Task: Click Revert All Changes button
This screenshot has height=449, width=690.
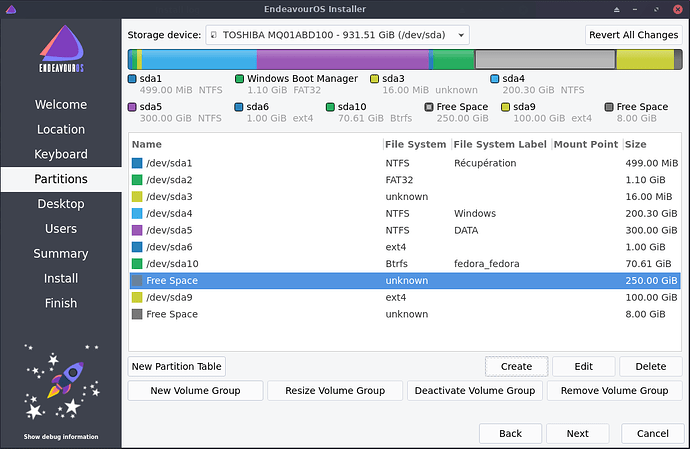Action: point(633,35)
